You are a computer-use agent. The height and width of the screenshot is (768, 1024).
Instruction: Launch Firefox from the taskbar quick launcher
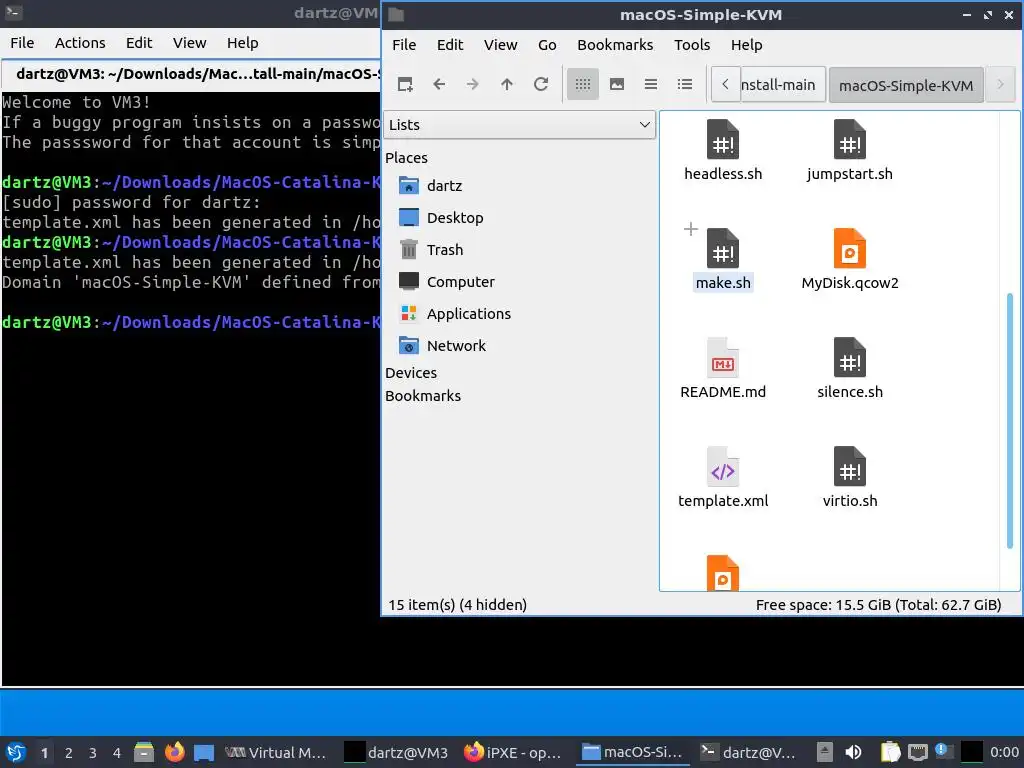[174, 752]
